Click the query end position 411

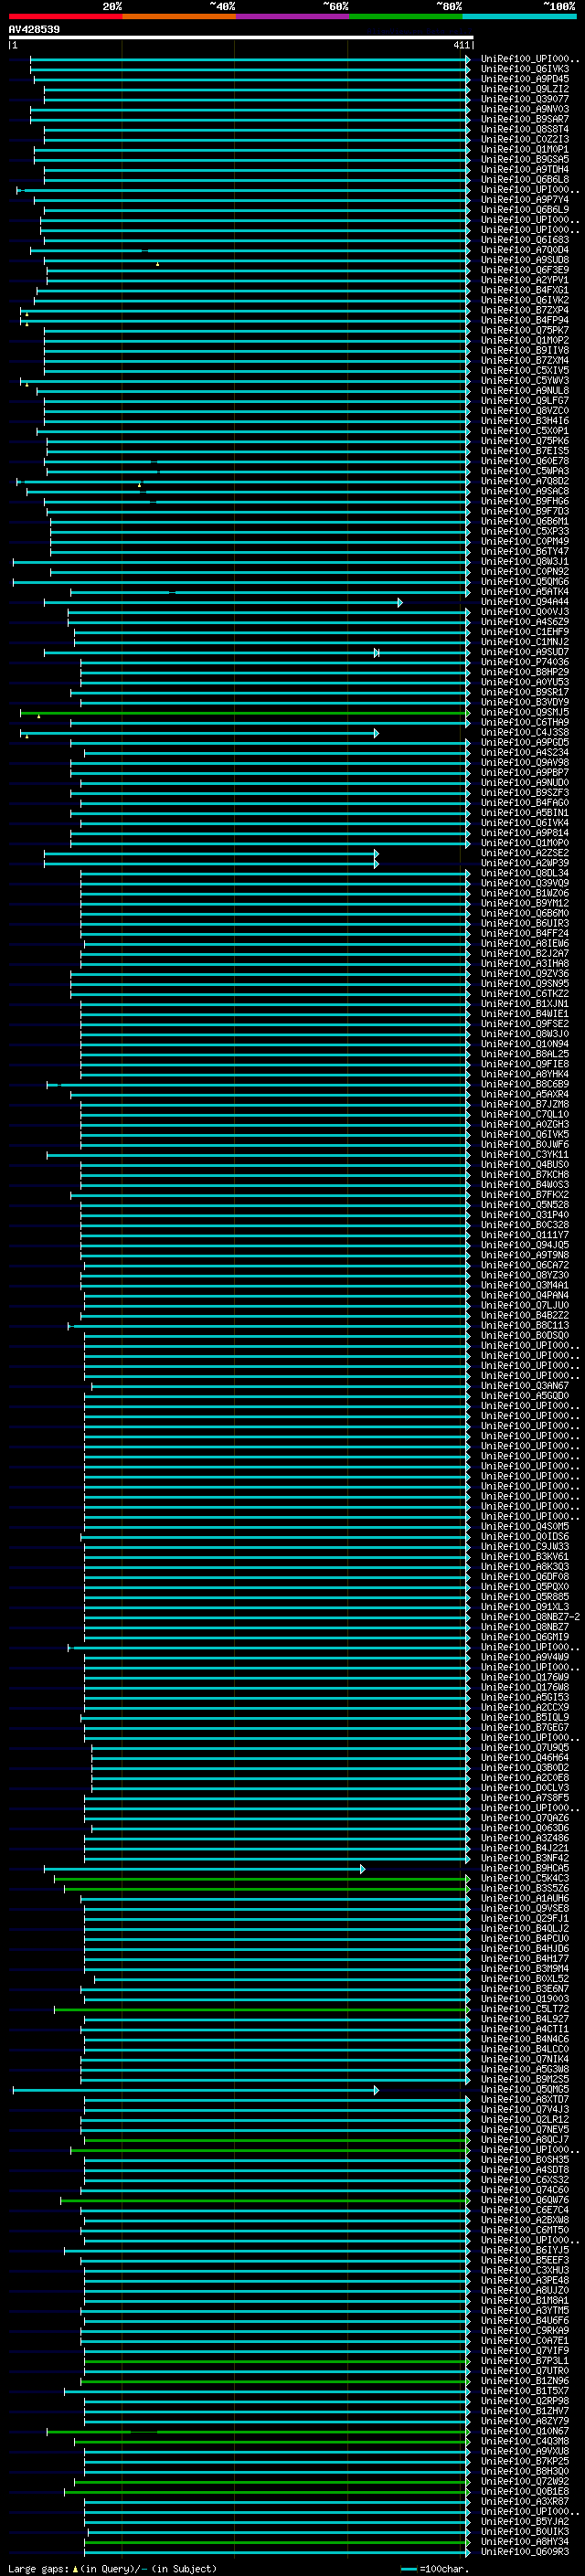(x=461, y=45)
